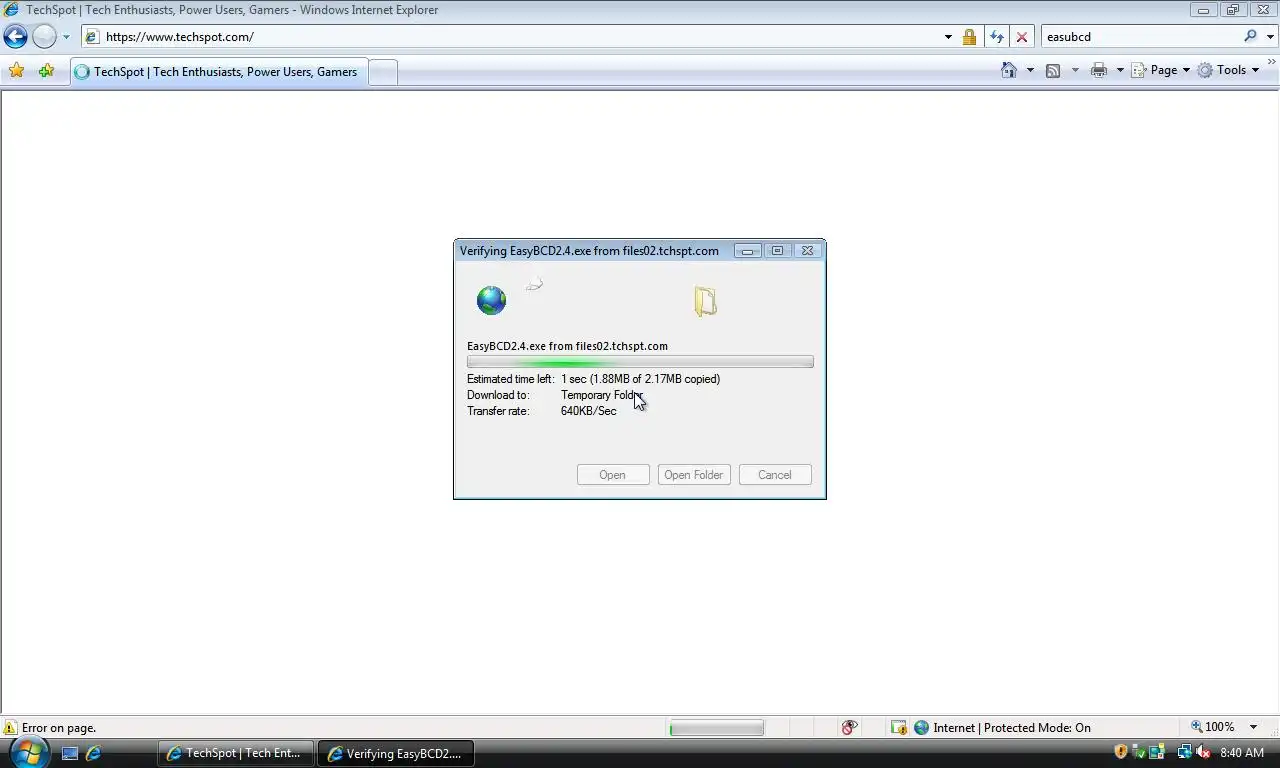Switch to TechSpot taskbar window button
The image size is (1280, 768).
[x=235, y=753]
